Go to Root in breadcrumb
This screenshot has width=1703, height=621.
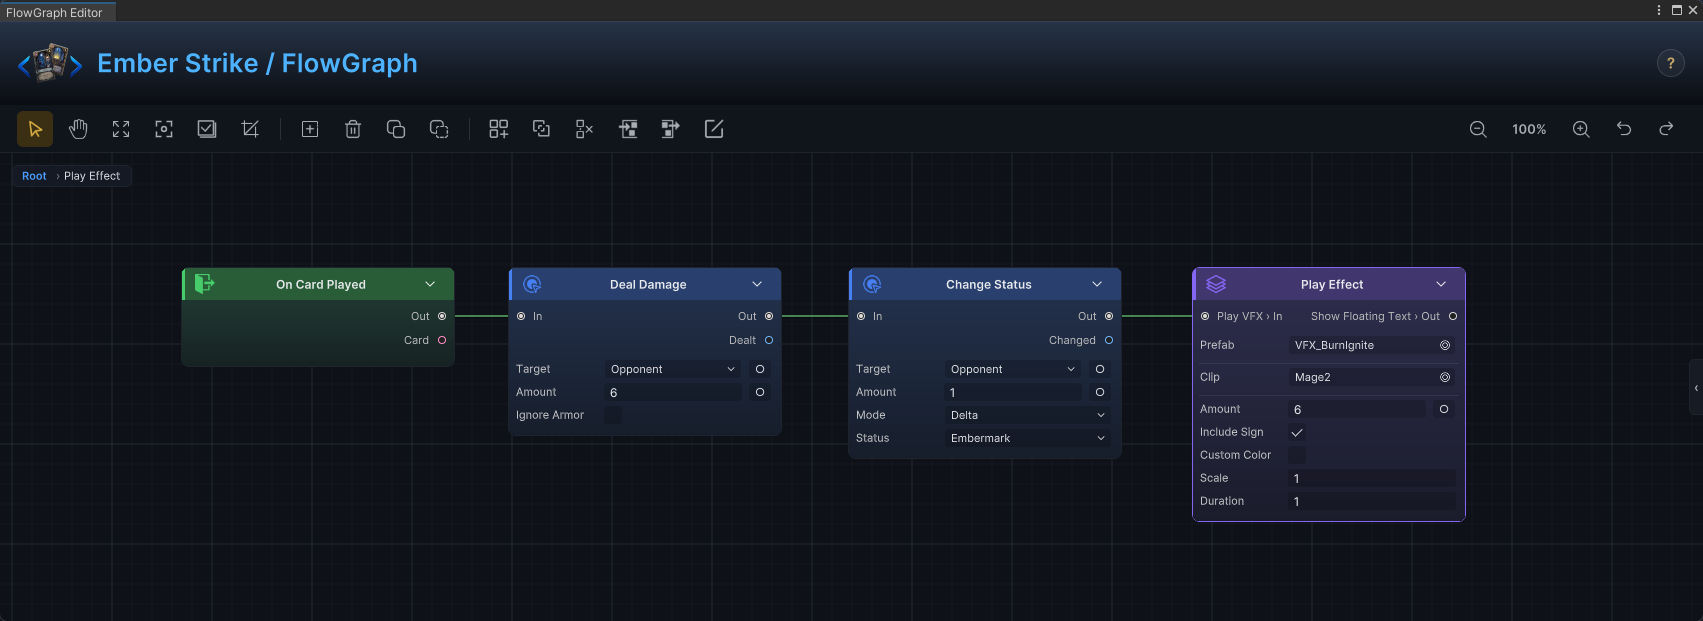pyautogui.click(x=34, y=176)
